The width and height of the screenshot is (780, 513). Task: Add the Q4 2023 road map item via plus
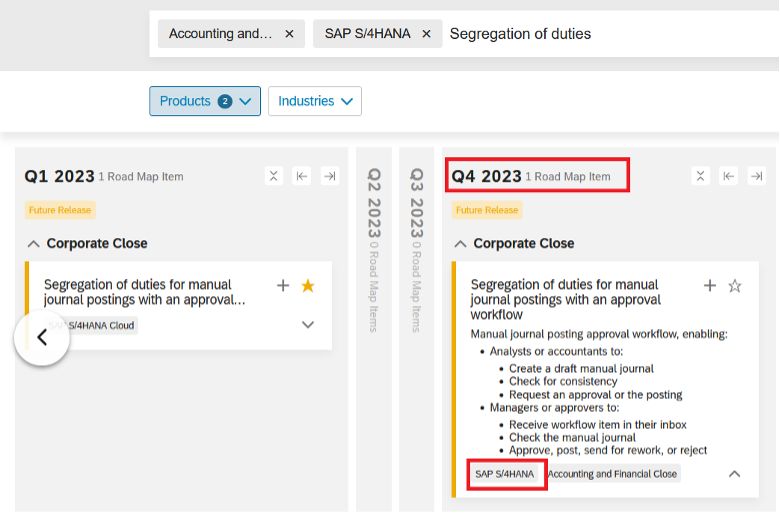tap(710, 286)
